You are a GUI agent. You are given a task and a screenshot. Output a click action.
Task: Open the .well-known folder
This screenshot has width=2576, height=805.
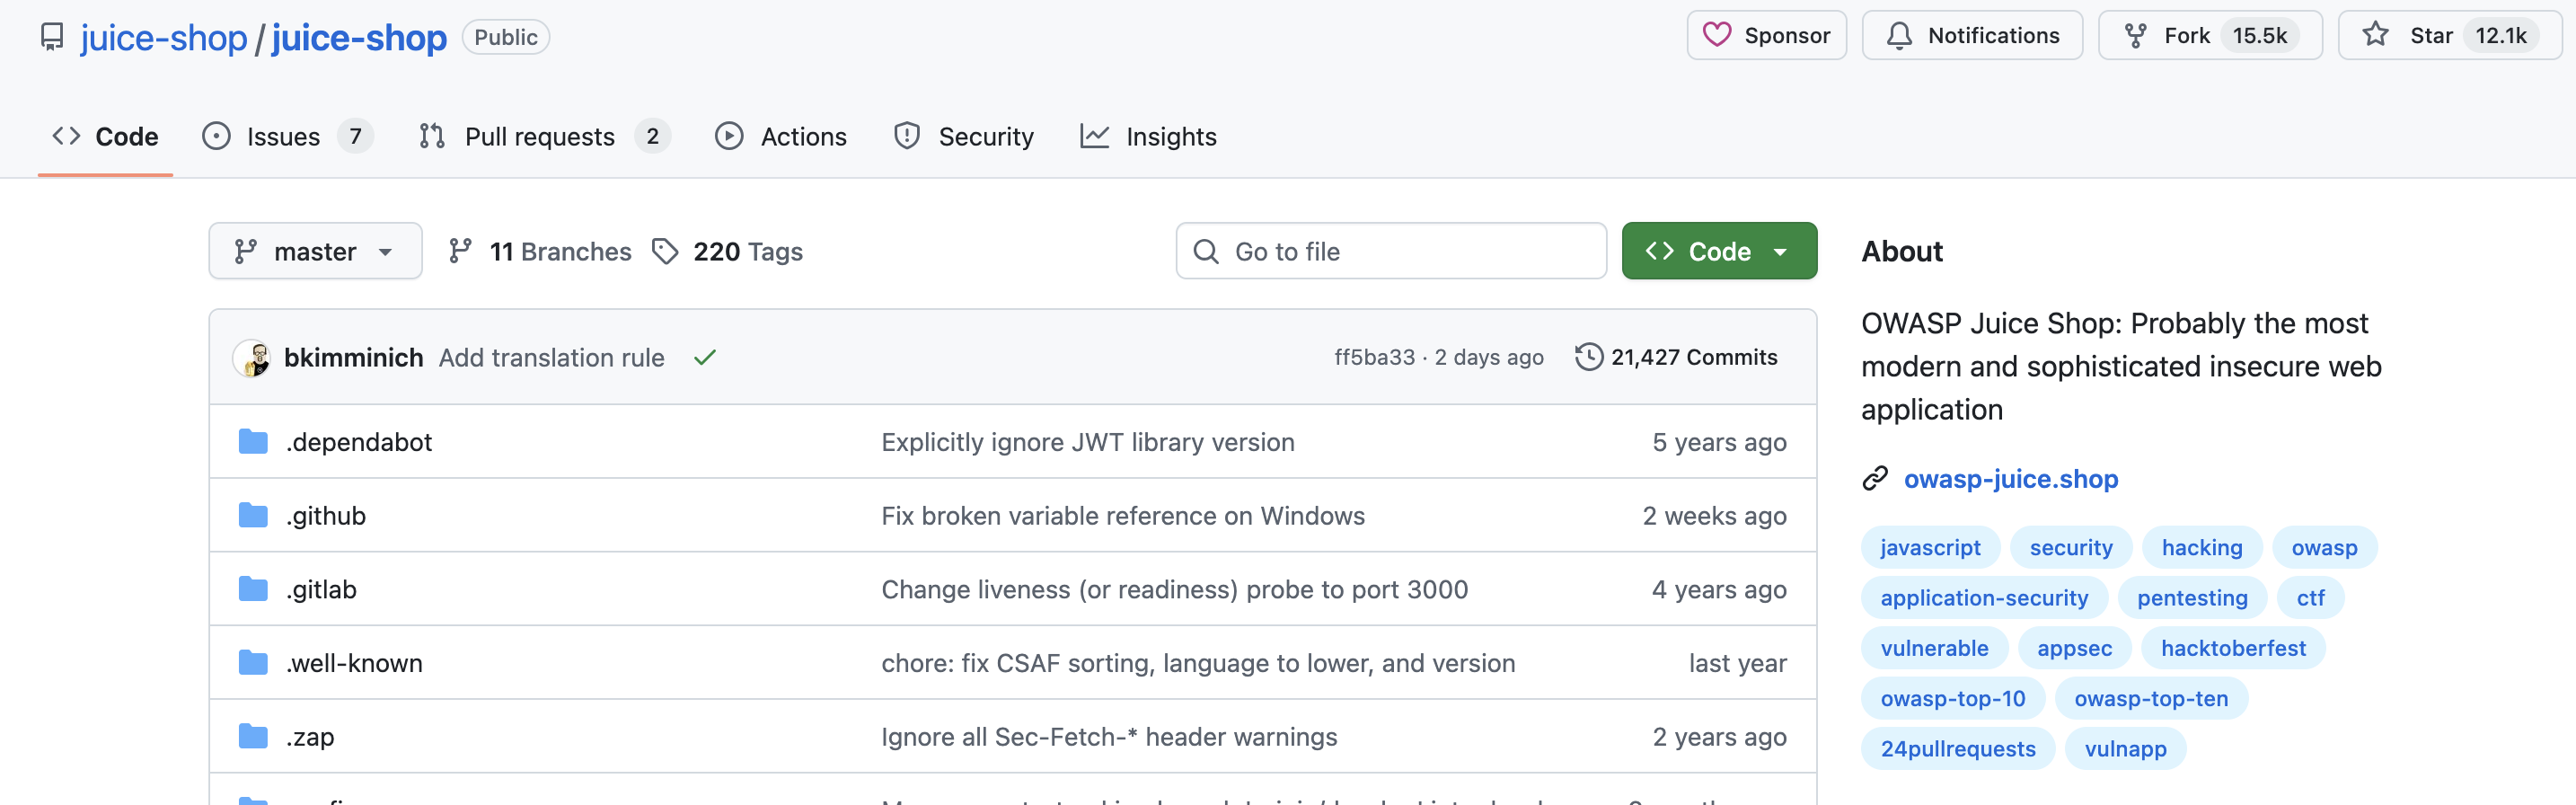pos(355,663)
